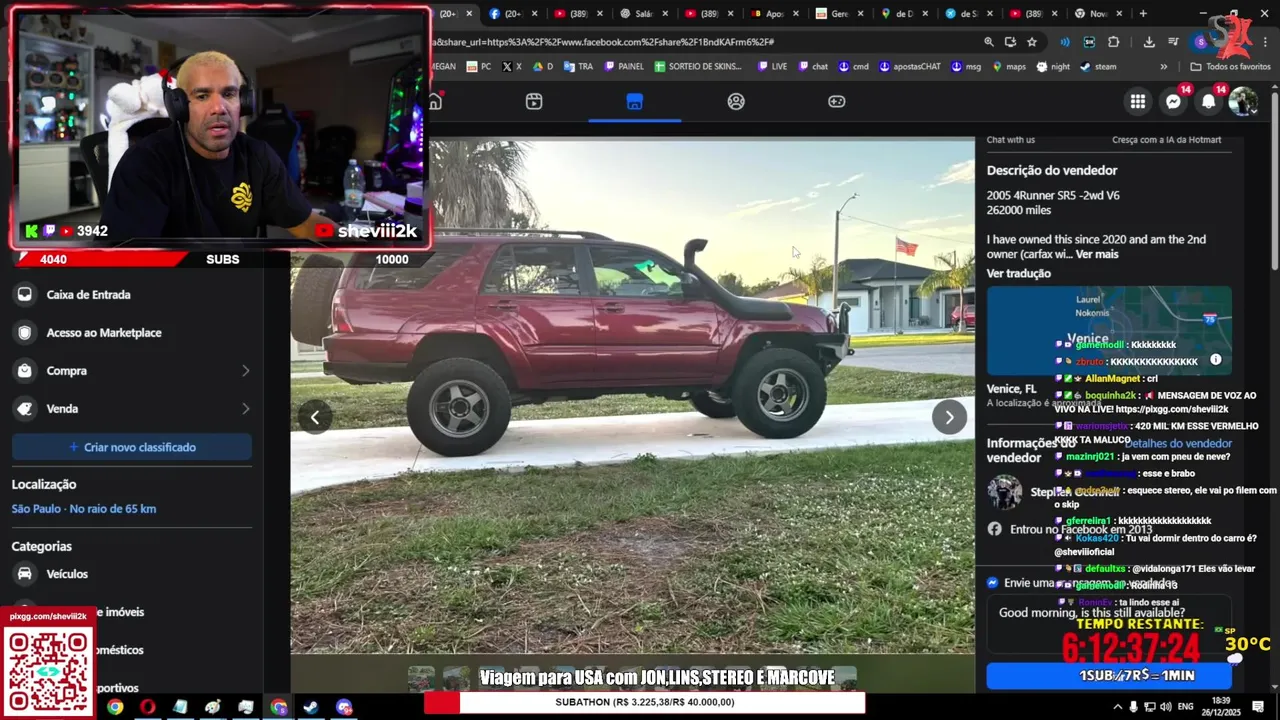Open the apostasCHAT bookmark
Image resolution: width=1280 pixels, height=720 pixels.
click(910, 67)
